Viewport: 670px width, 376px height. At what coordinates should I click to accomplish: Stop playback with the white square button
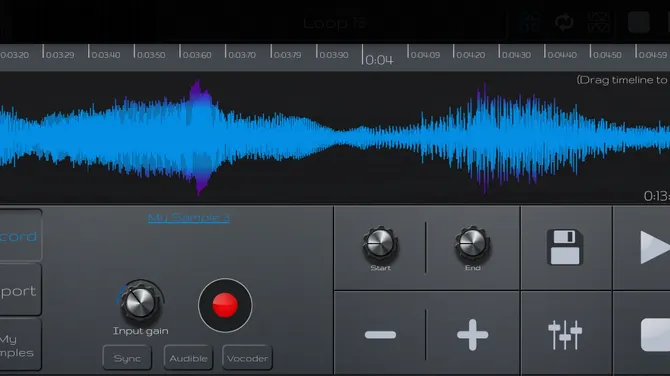point(655,335)
